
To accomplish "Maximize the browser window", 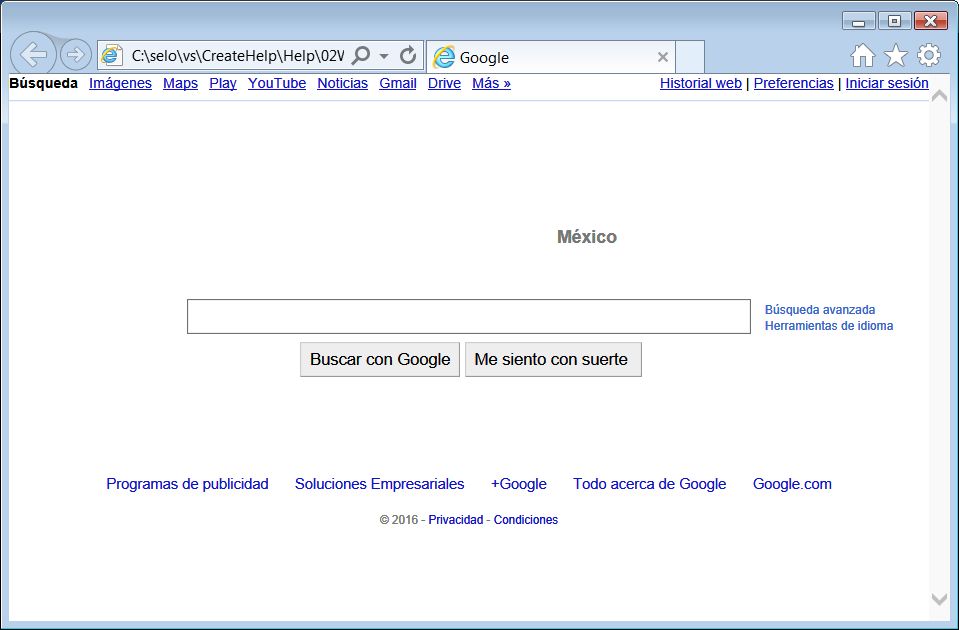I will 895,21.
